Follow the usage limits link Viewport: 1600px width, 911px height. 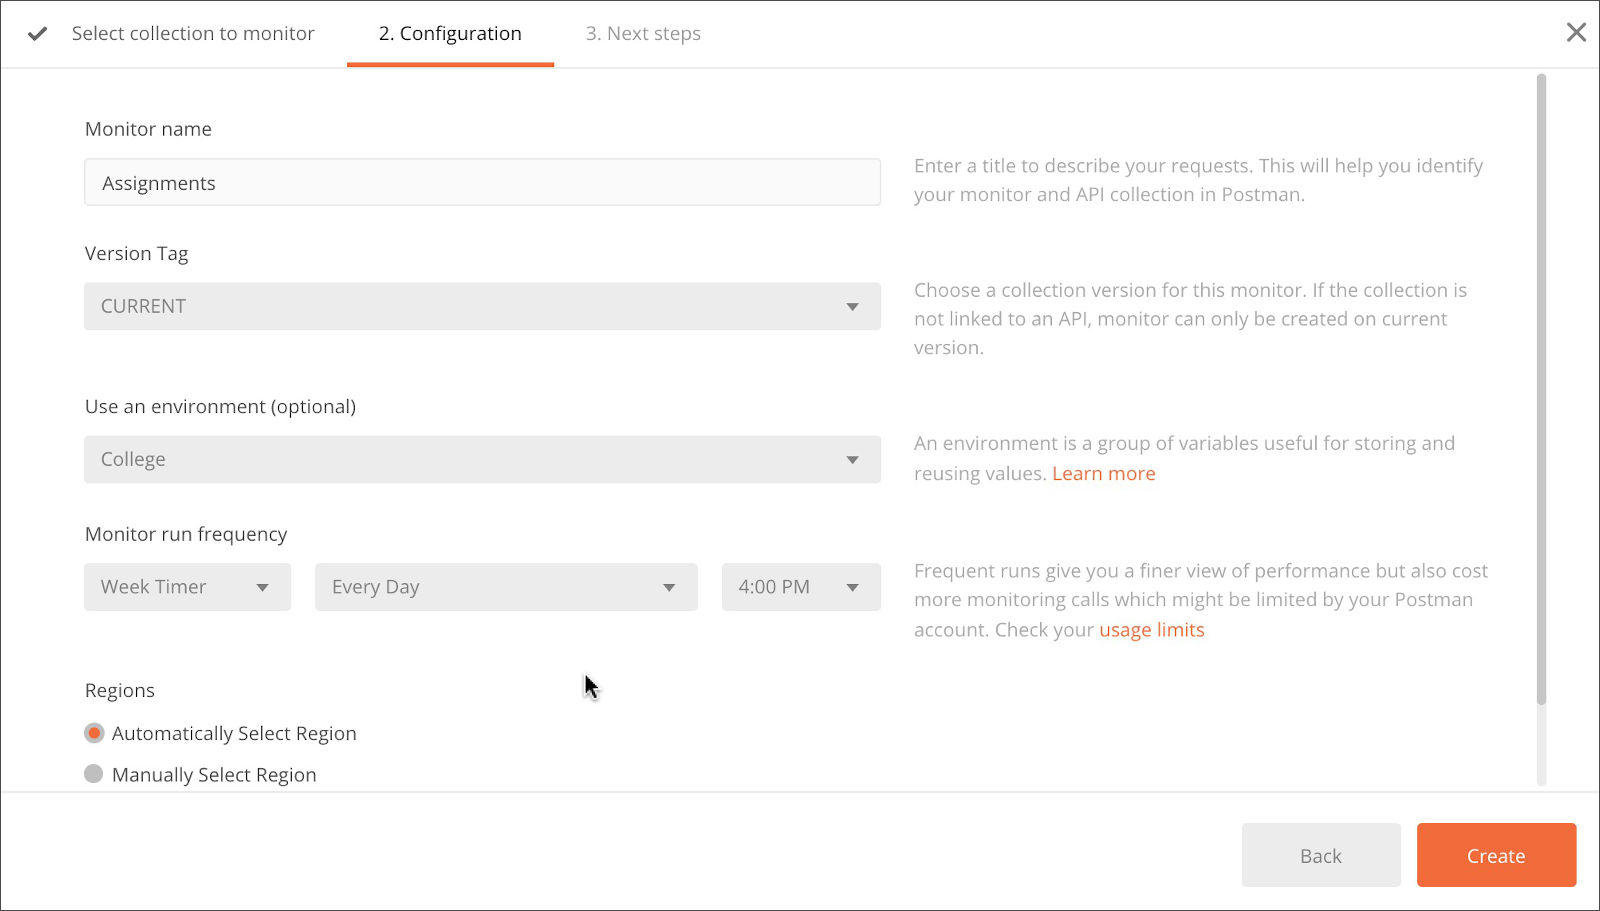pos(1151,630)
